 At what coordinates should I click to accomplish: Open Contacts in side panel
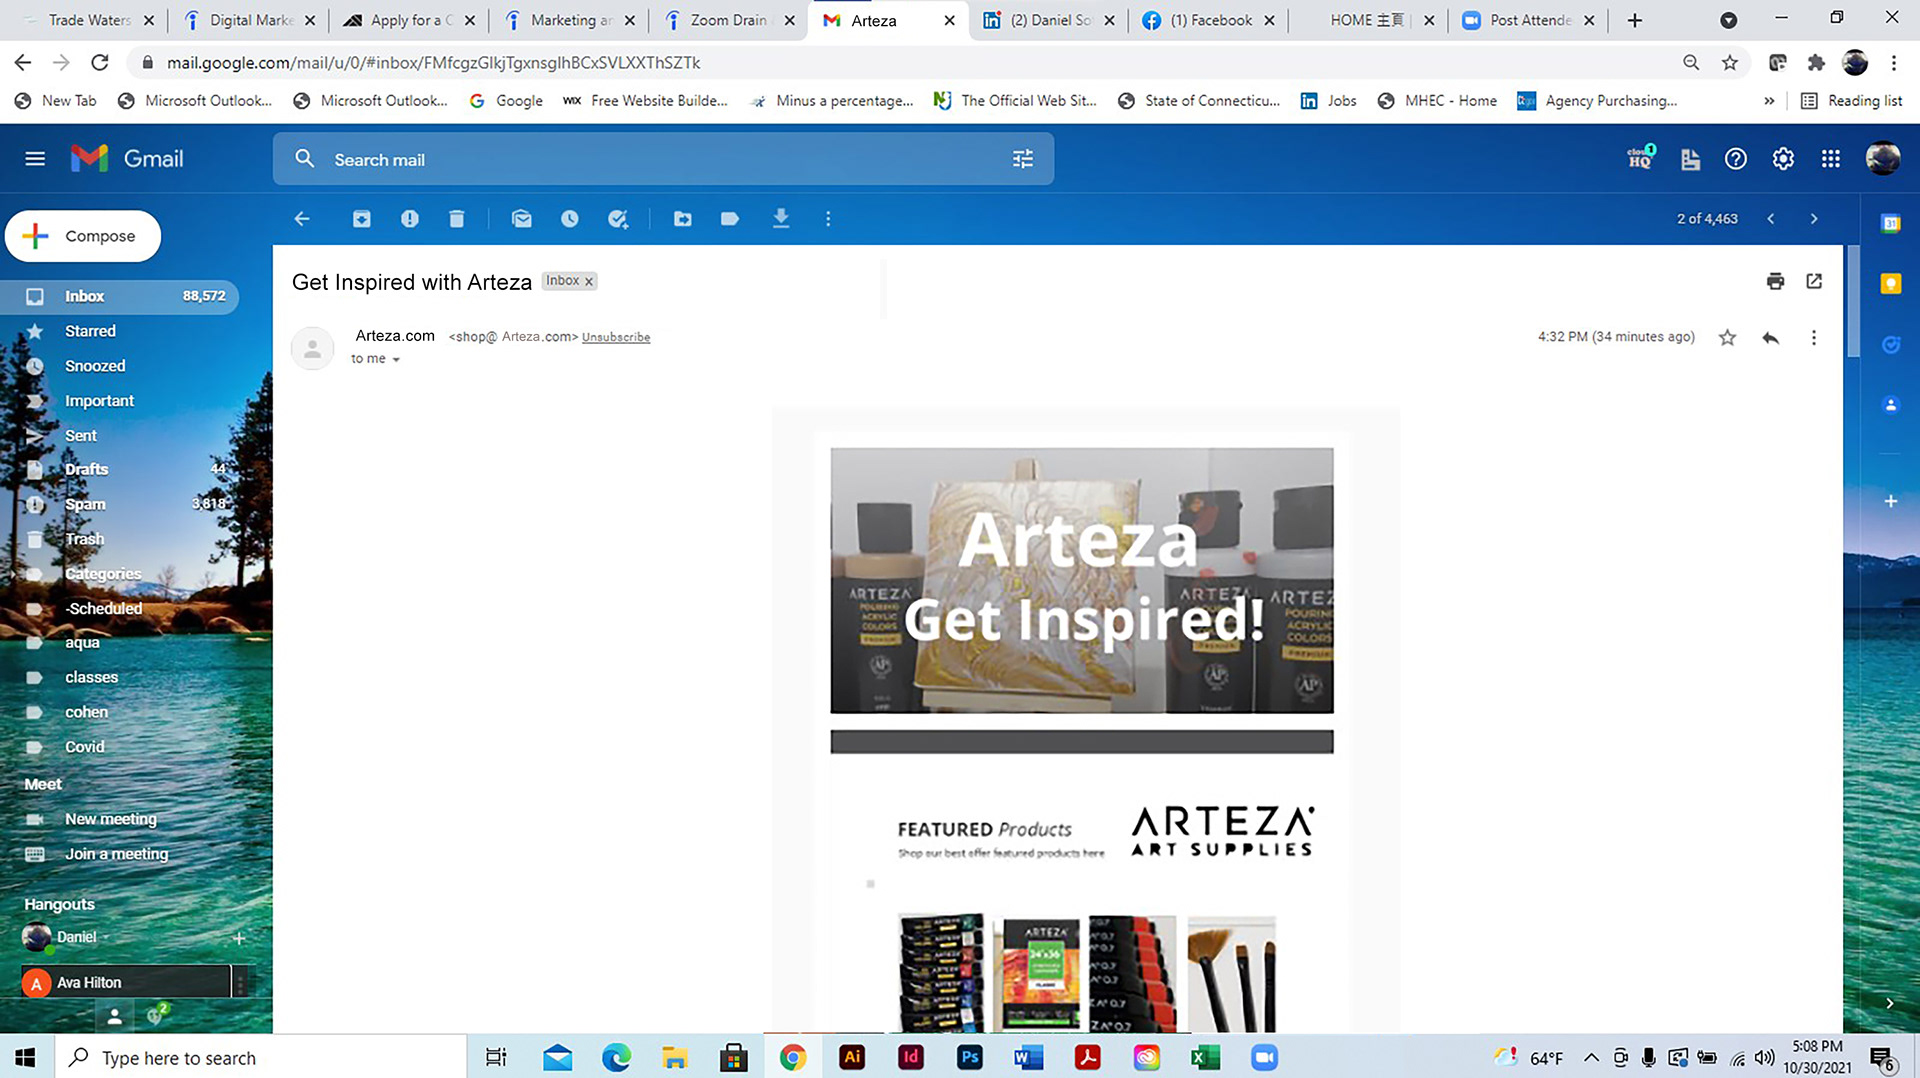(x=1890, y=405)
